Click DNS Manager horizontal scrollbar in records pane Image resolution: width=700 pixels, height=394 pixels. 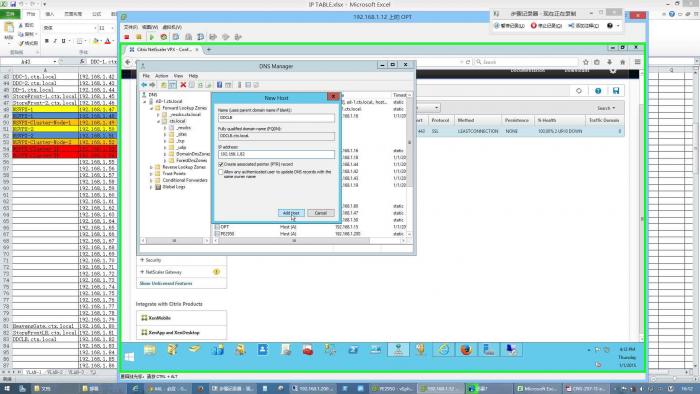[293, 241]
